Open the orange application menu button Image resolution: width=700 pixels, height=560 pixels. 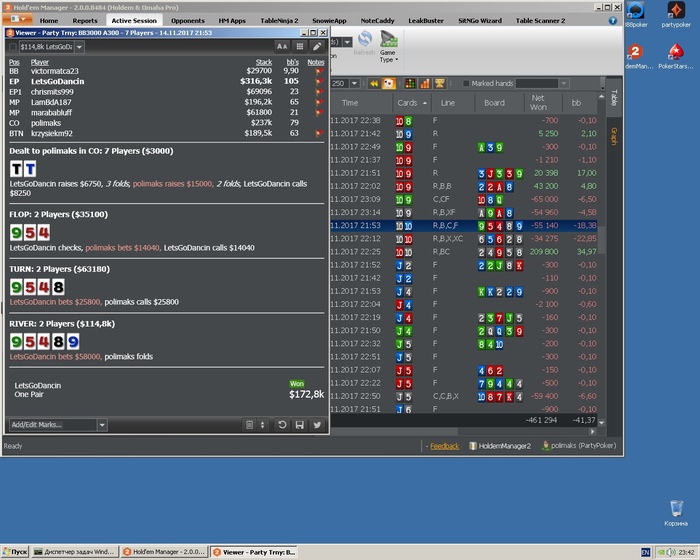click(x=17, y=19)
